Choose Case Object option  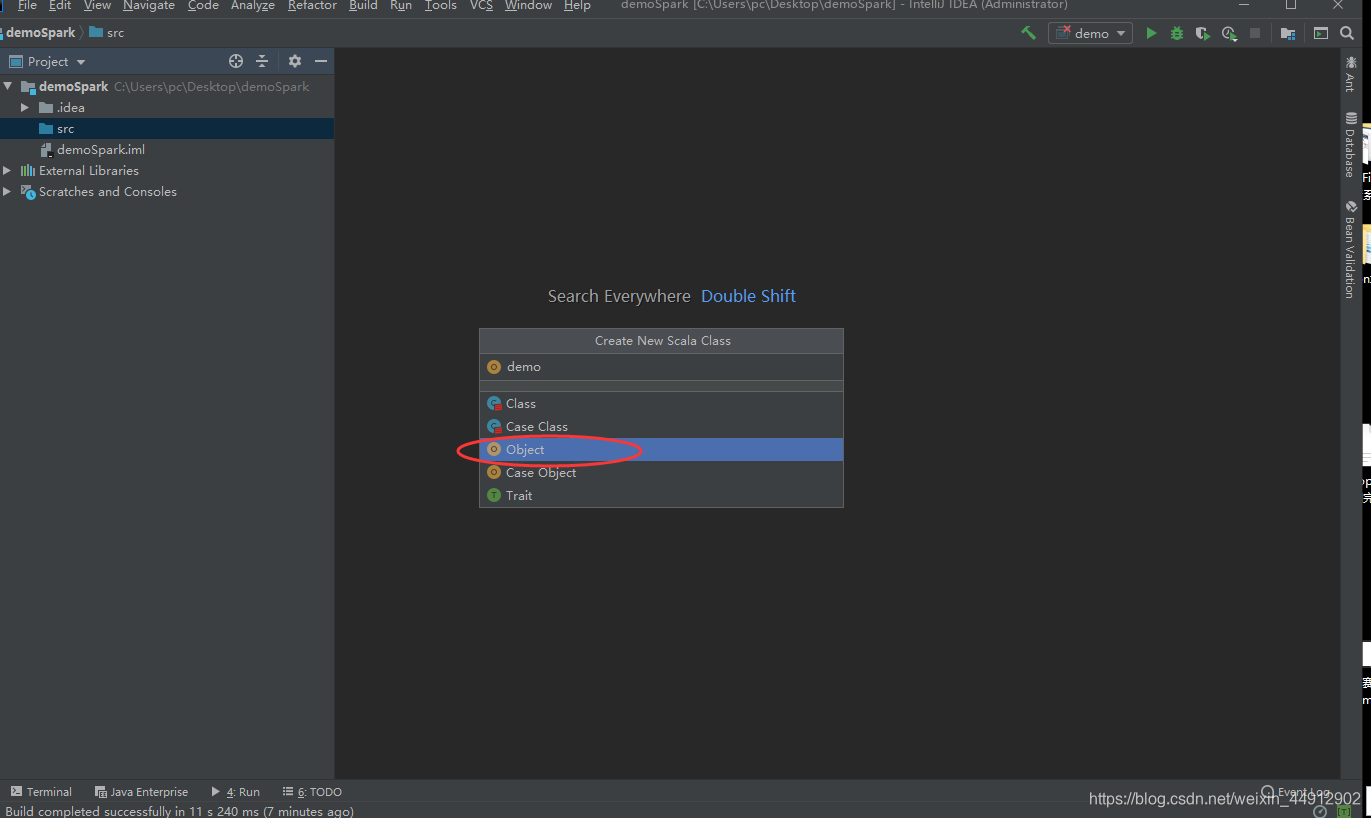661,472
